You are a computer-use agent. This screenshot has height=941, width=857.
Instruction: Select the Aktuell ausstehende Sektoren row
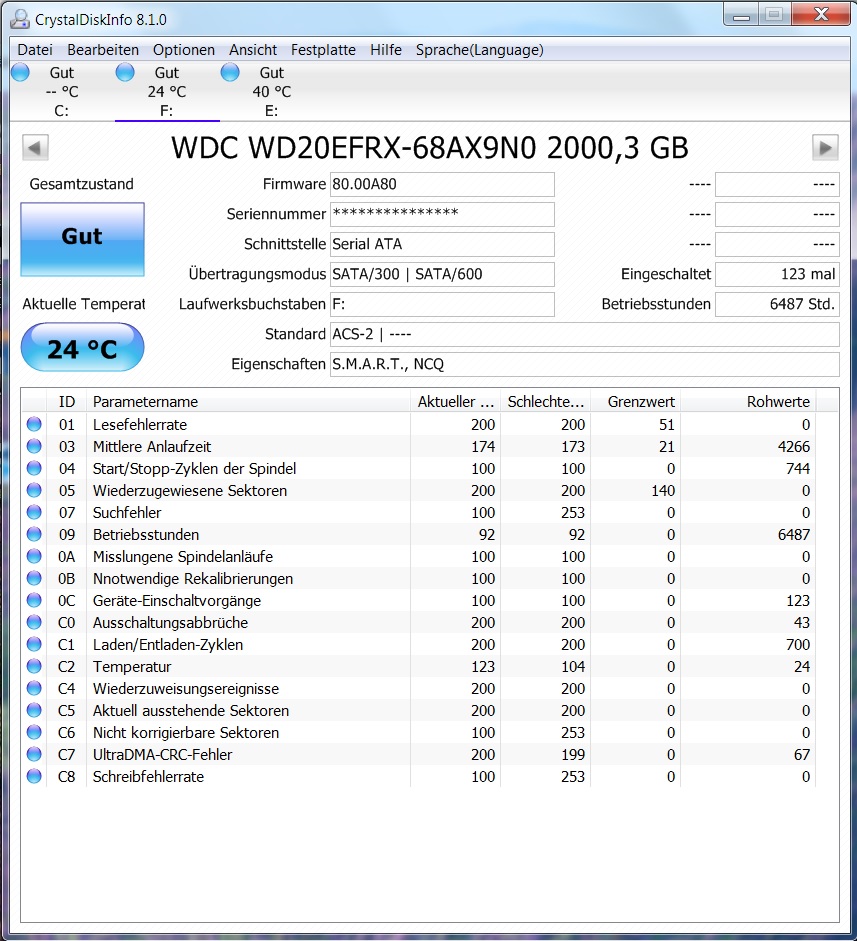point(418,711)
